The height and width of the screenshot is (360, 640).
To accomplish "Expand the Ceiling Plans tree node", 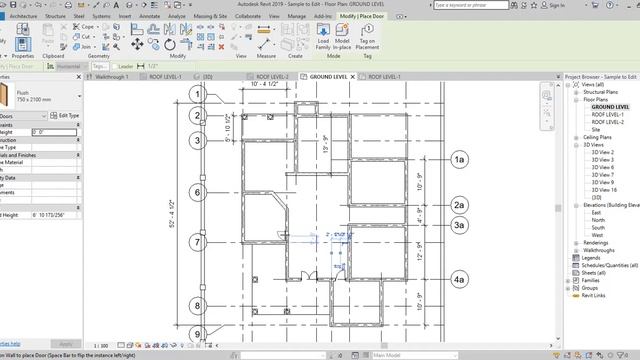I will pos(576,138).
